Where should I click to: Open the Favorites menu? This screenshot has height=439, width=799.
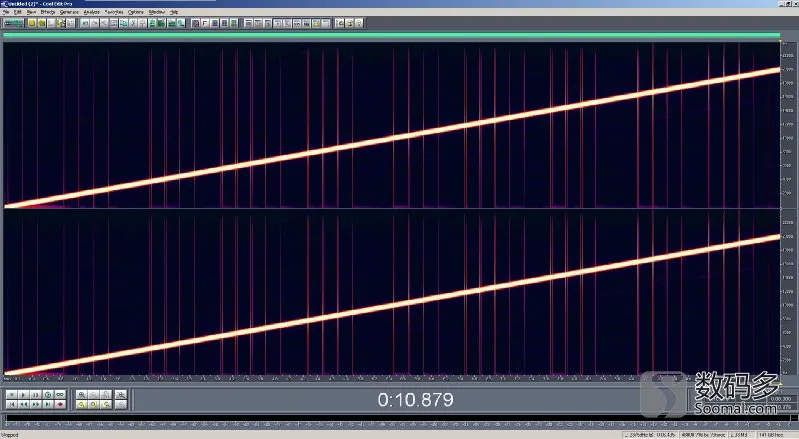(x=114, y=12)
